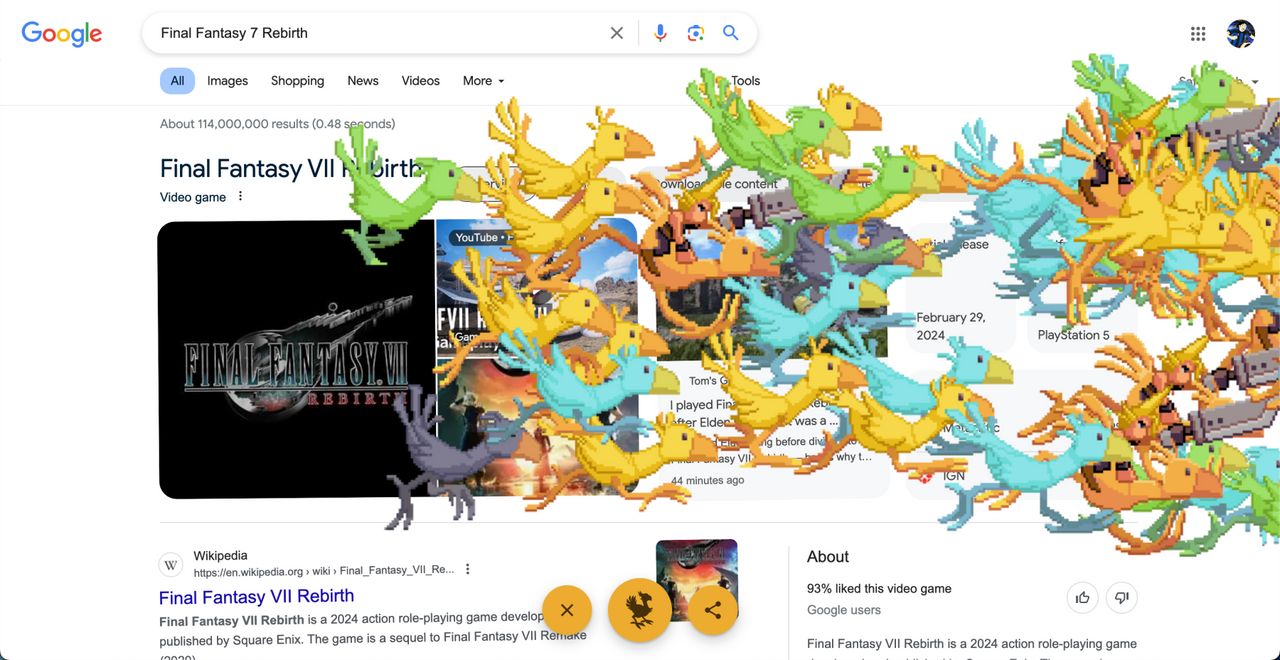This screenshot has height=660, width=1280.
Task: Share the Chocobo easter egg
Action: pyautogui.click(x=713, y=610)
